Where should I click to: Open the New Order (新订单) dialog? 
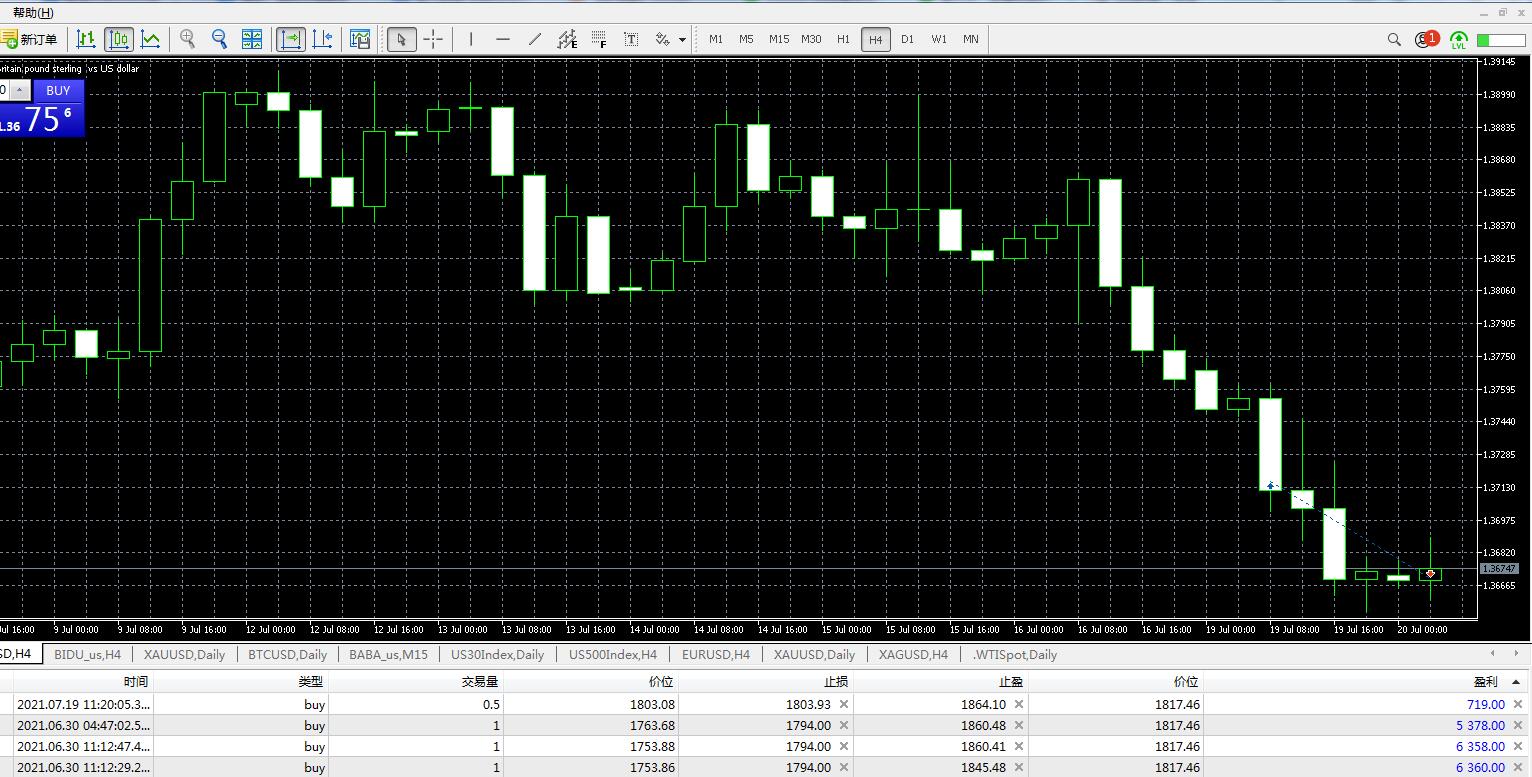click(30, 39)
